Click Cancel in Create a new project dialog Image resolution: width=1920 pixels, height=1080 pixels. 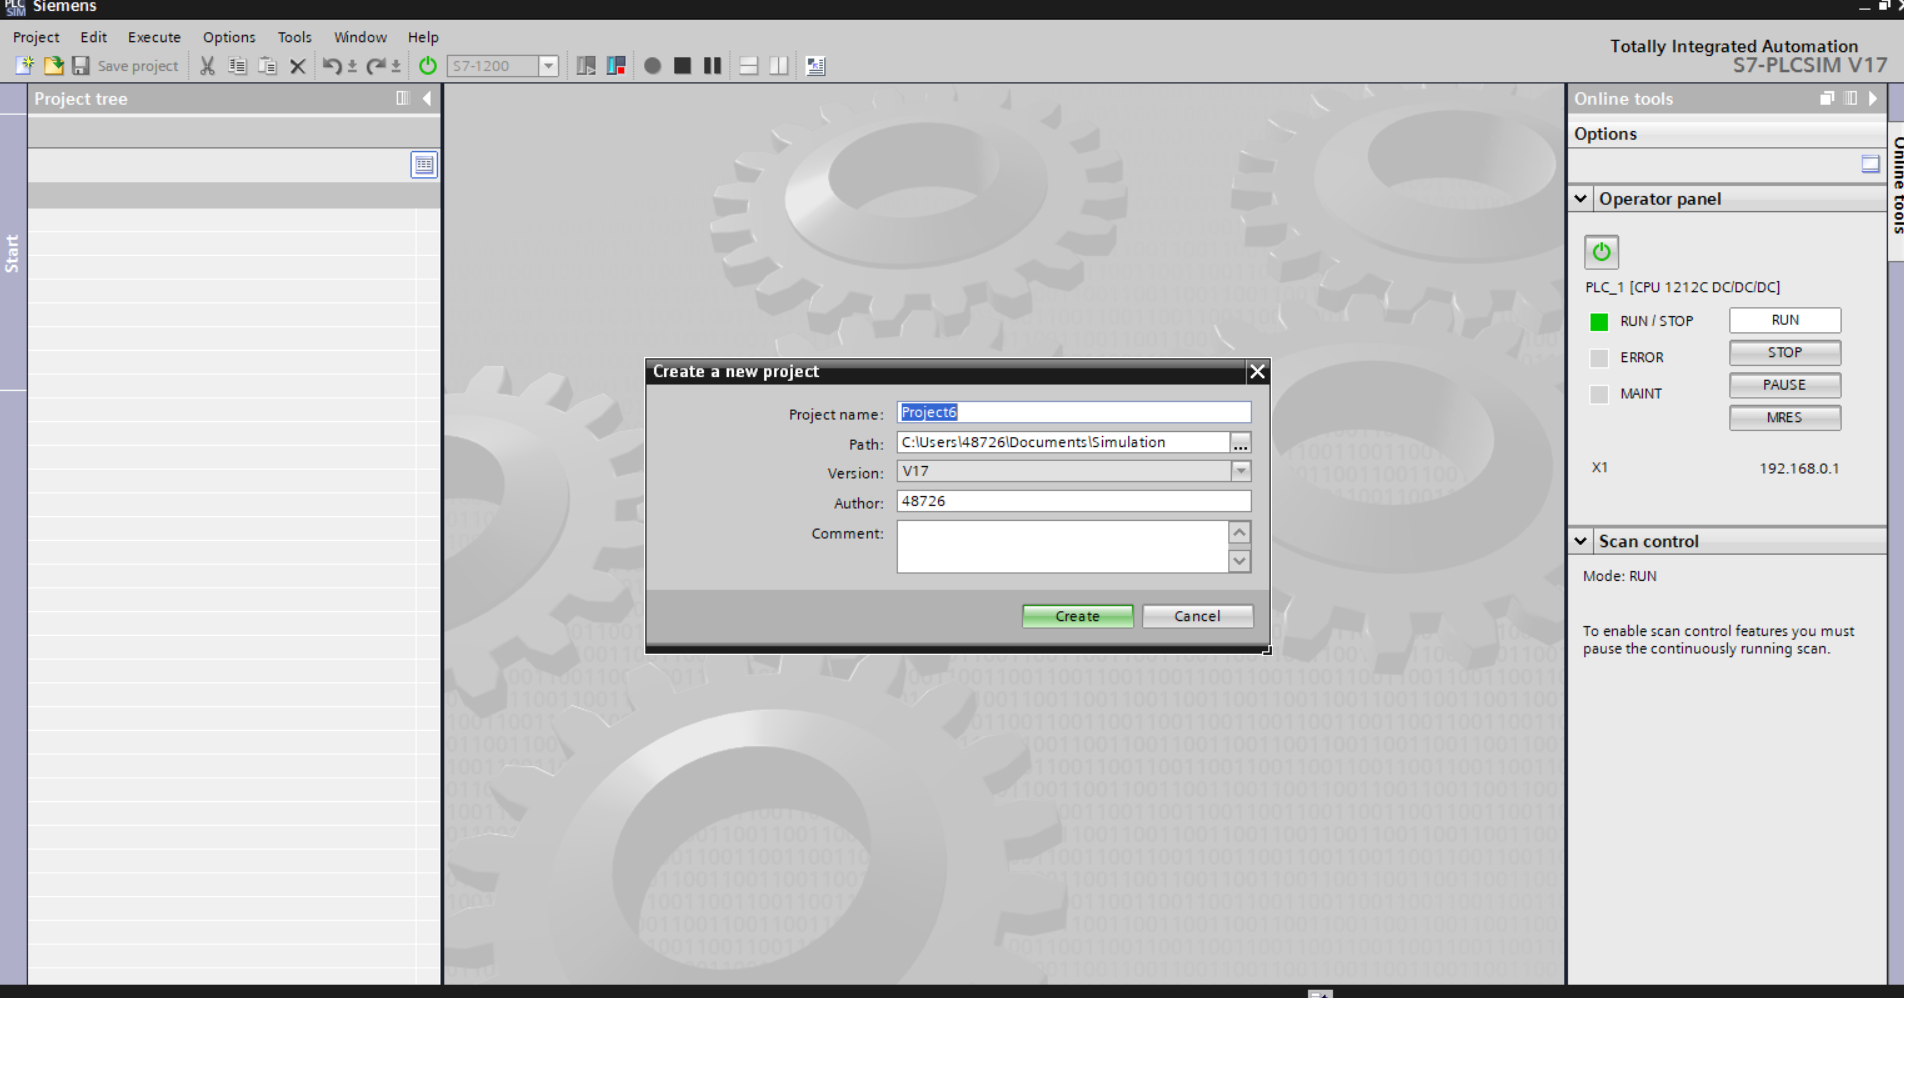click(x=1197, y=616)
